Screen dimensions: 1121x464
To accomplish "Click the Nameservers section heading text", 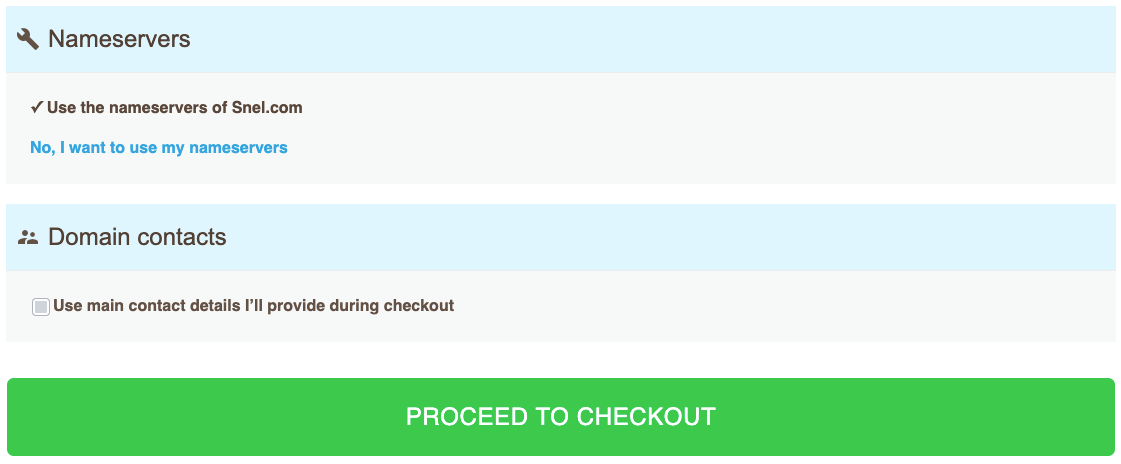I will 119,39.
